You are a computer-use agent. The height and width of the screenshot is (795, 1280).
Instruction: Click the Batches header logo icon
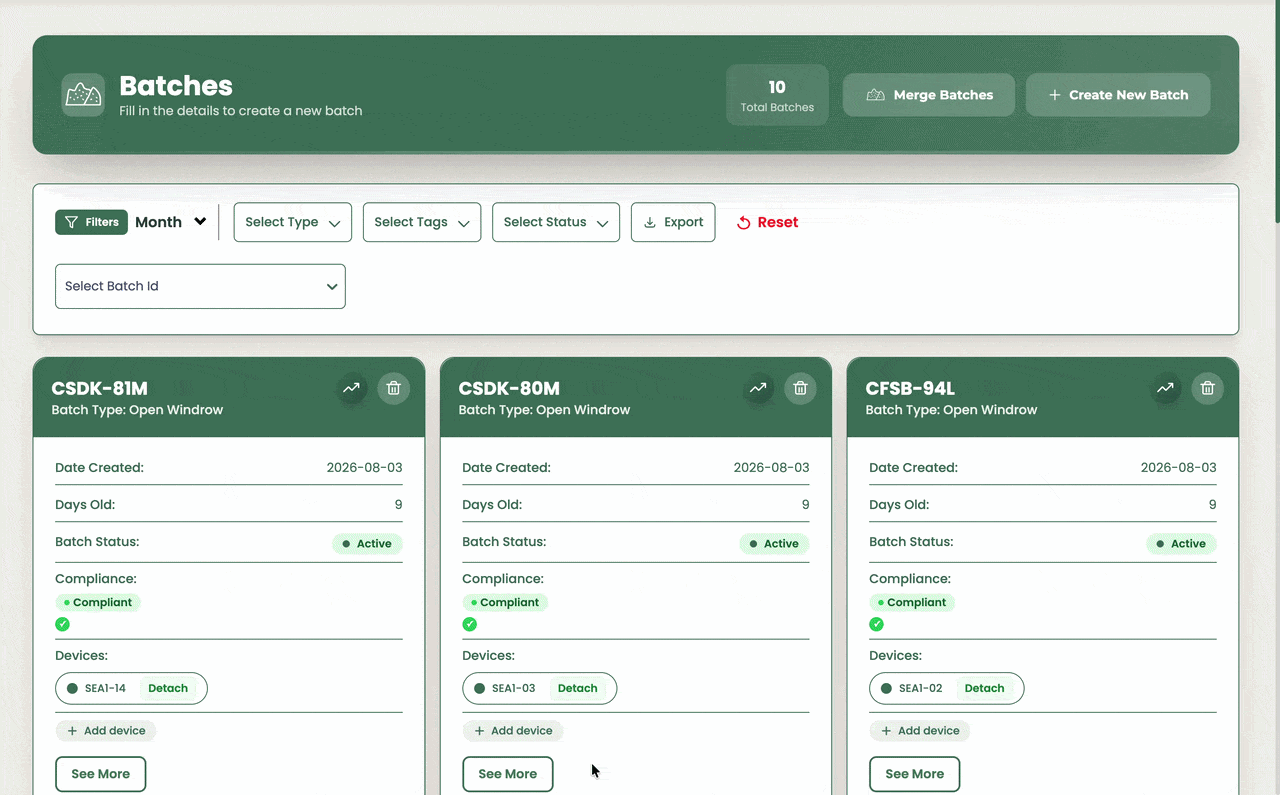pyautogui.click(x=83, y=95)
